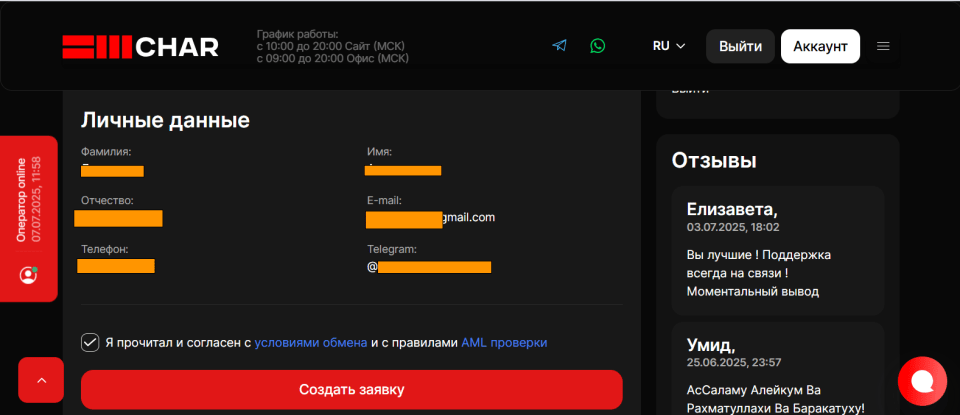Image resolution: width=960 pixels, height=415 pixels.
Task: Open the WhatsApp icon in header
Action: (x=598, y=46)
